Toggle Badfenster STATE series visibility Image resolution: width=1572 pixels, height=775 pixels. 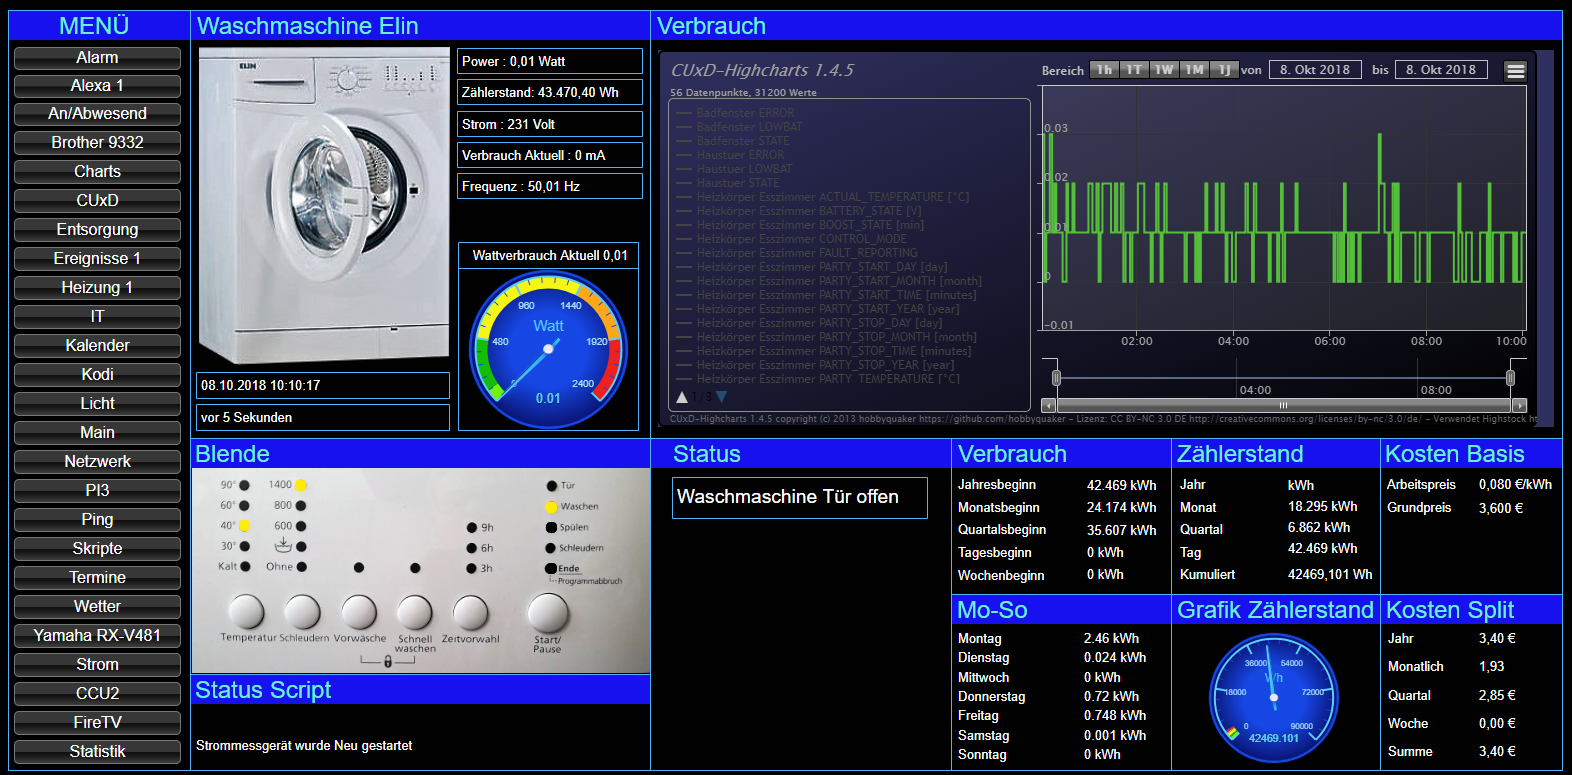click(x=733, y=141)
